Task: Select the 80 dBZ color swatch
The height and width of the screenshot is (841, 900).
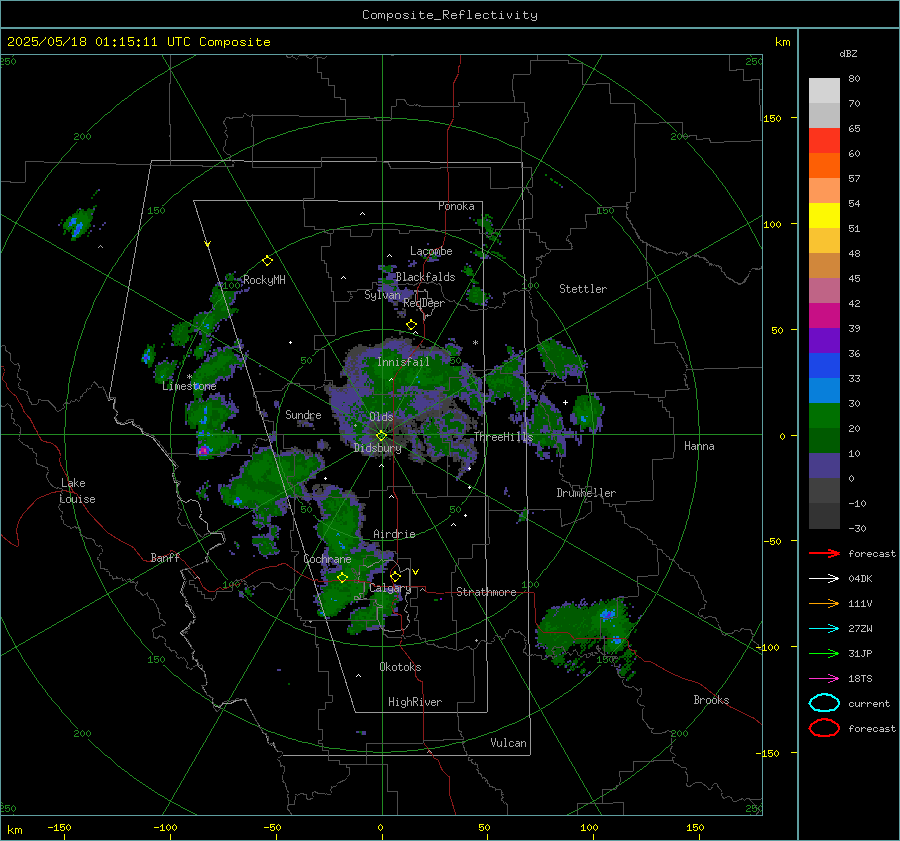Action: (824, 90)
